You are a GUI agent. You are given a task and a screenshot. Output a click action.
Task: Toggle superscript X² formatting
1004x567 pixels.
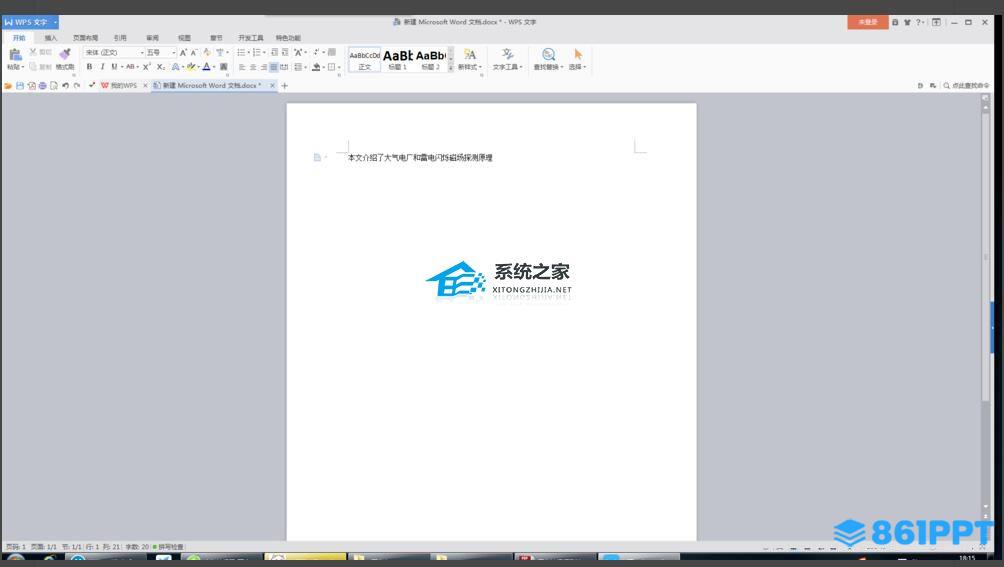(x=147, y=67)
